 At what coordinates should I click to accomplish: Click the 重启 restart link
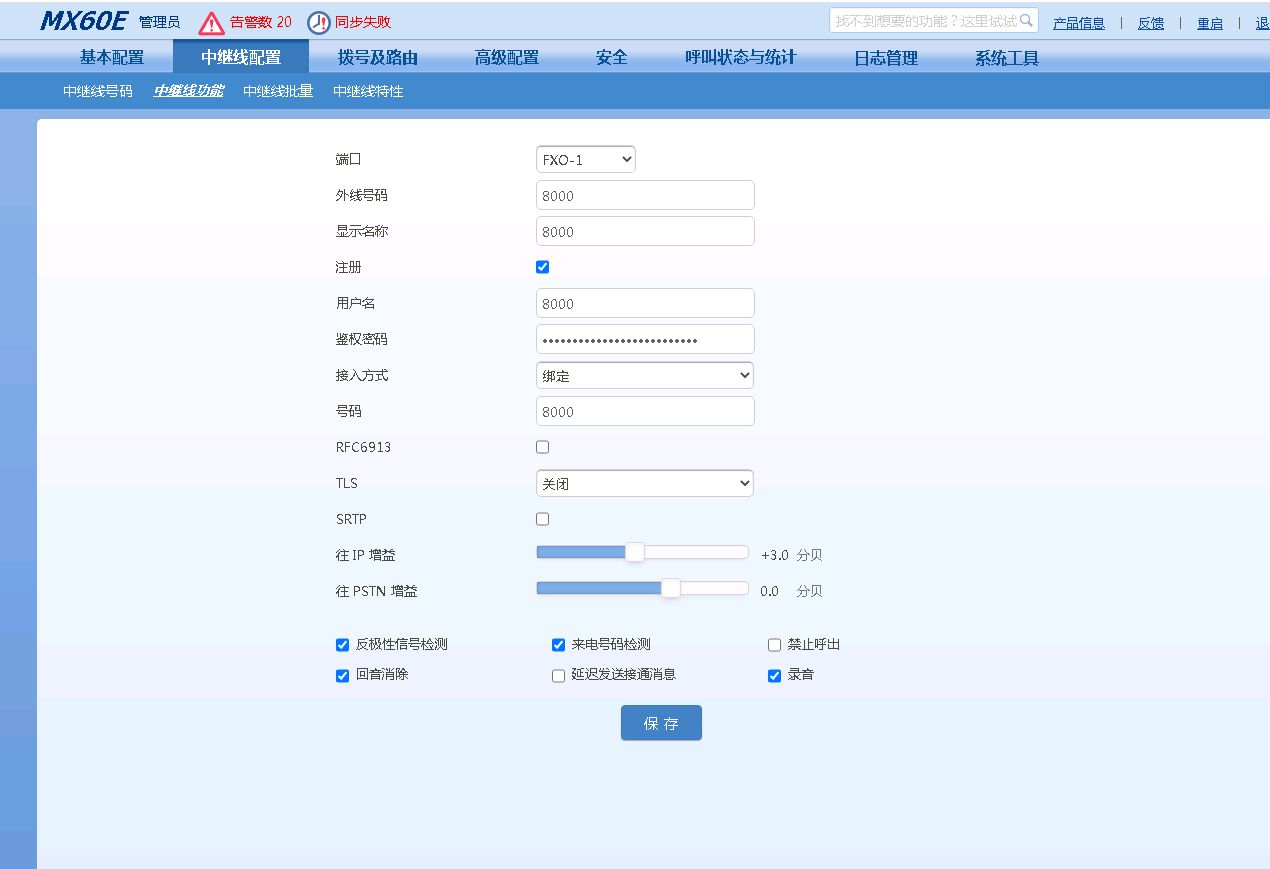point(1210,22)
